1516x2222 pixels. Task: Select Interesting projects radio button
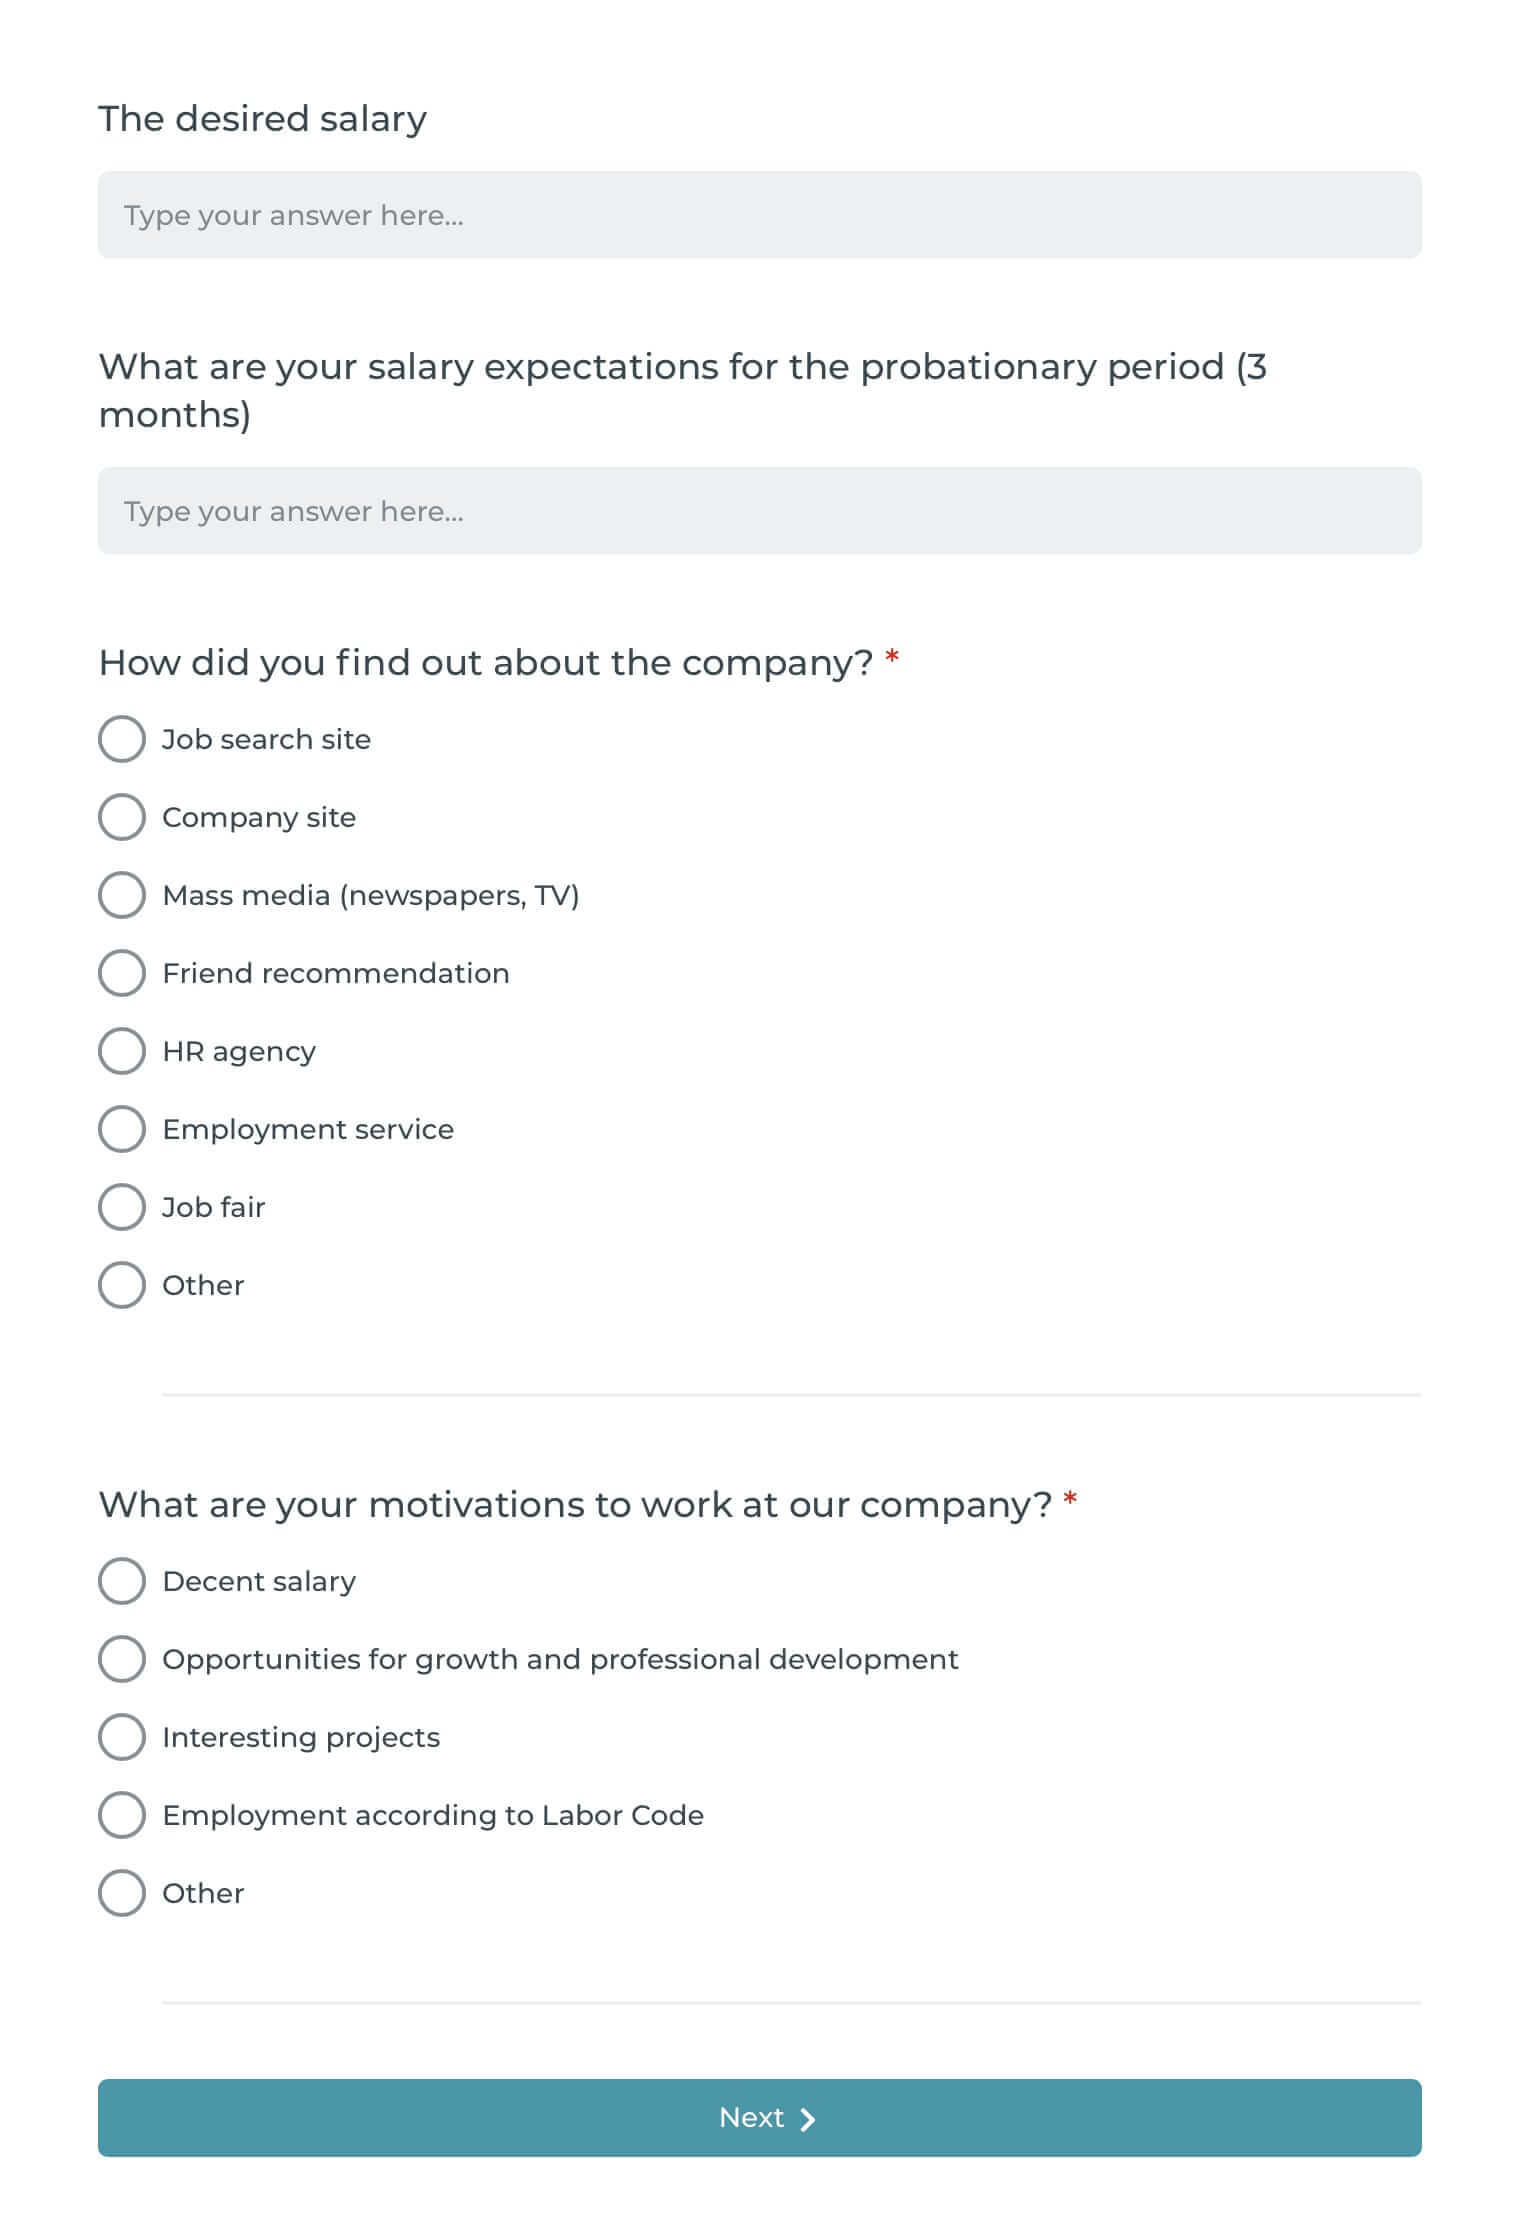[122, 1737]
